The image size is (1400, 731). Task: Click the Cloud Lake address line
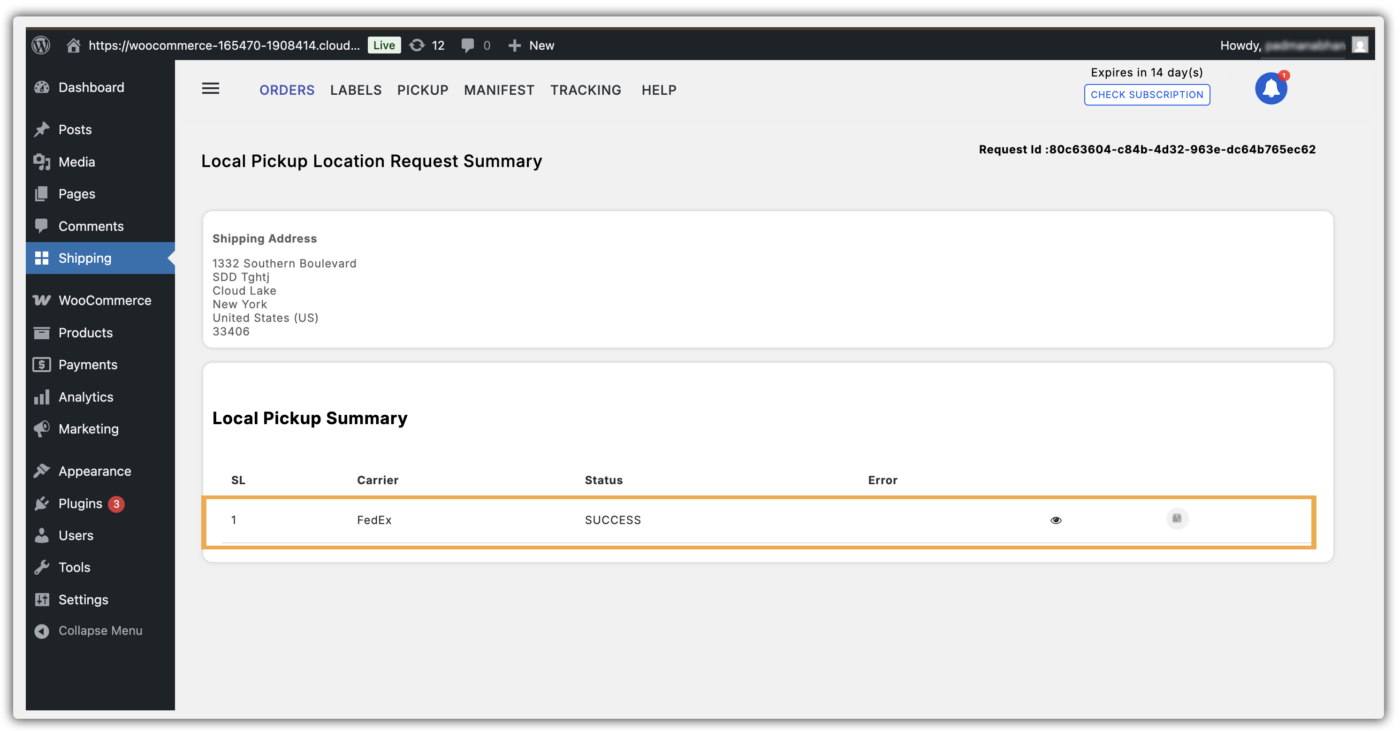coord(244,290)
